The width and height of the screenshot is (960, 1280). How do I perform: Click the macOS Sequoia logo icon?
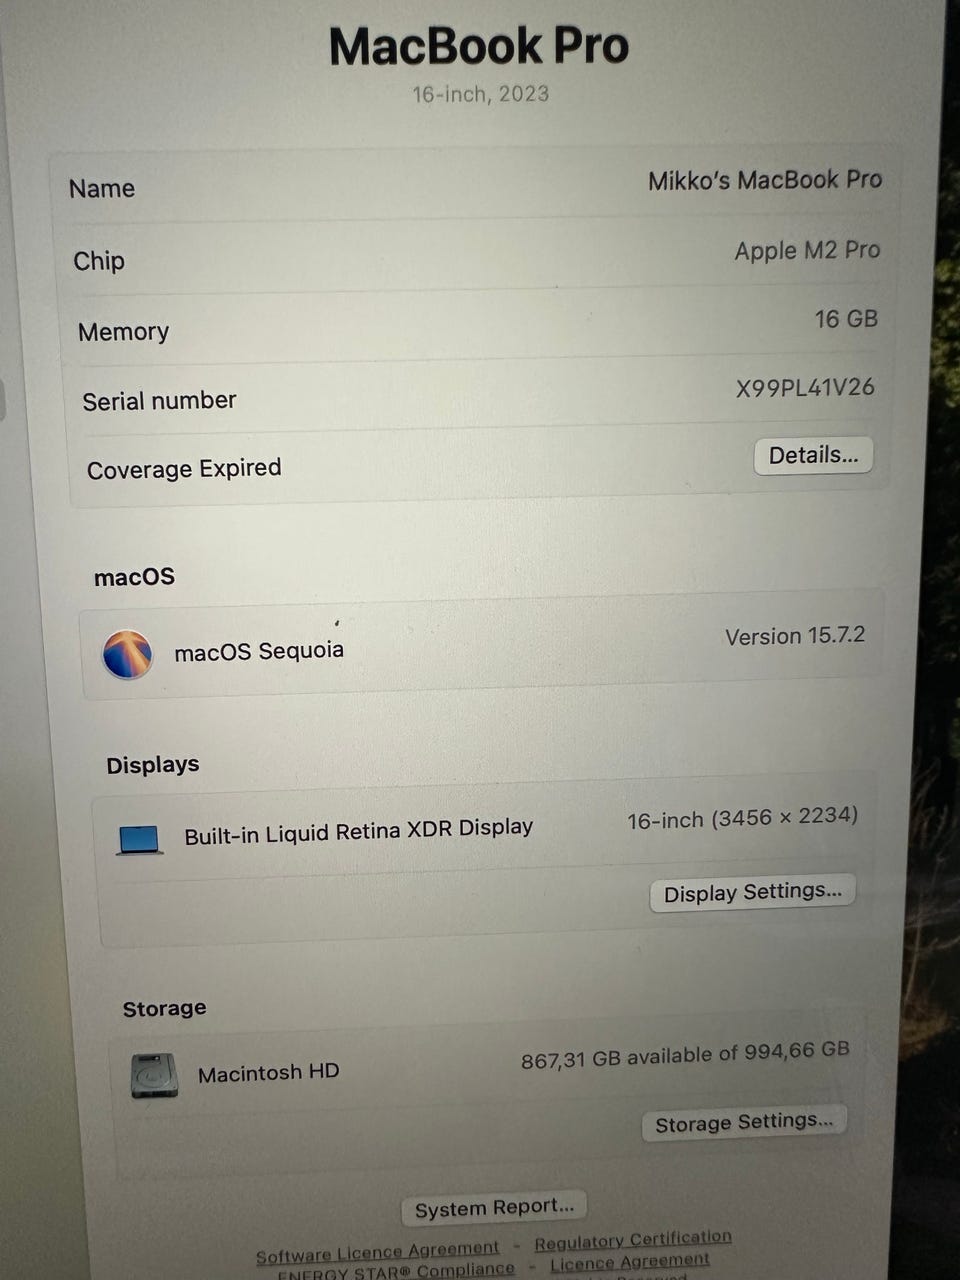(127, 655)
